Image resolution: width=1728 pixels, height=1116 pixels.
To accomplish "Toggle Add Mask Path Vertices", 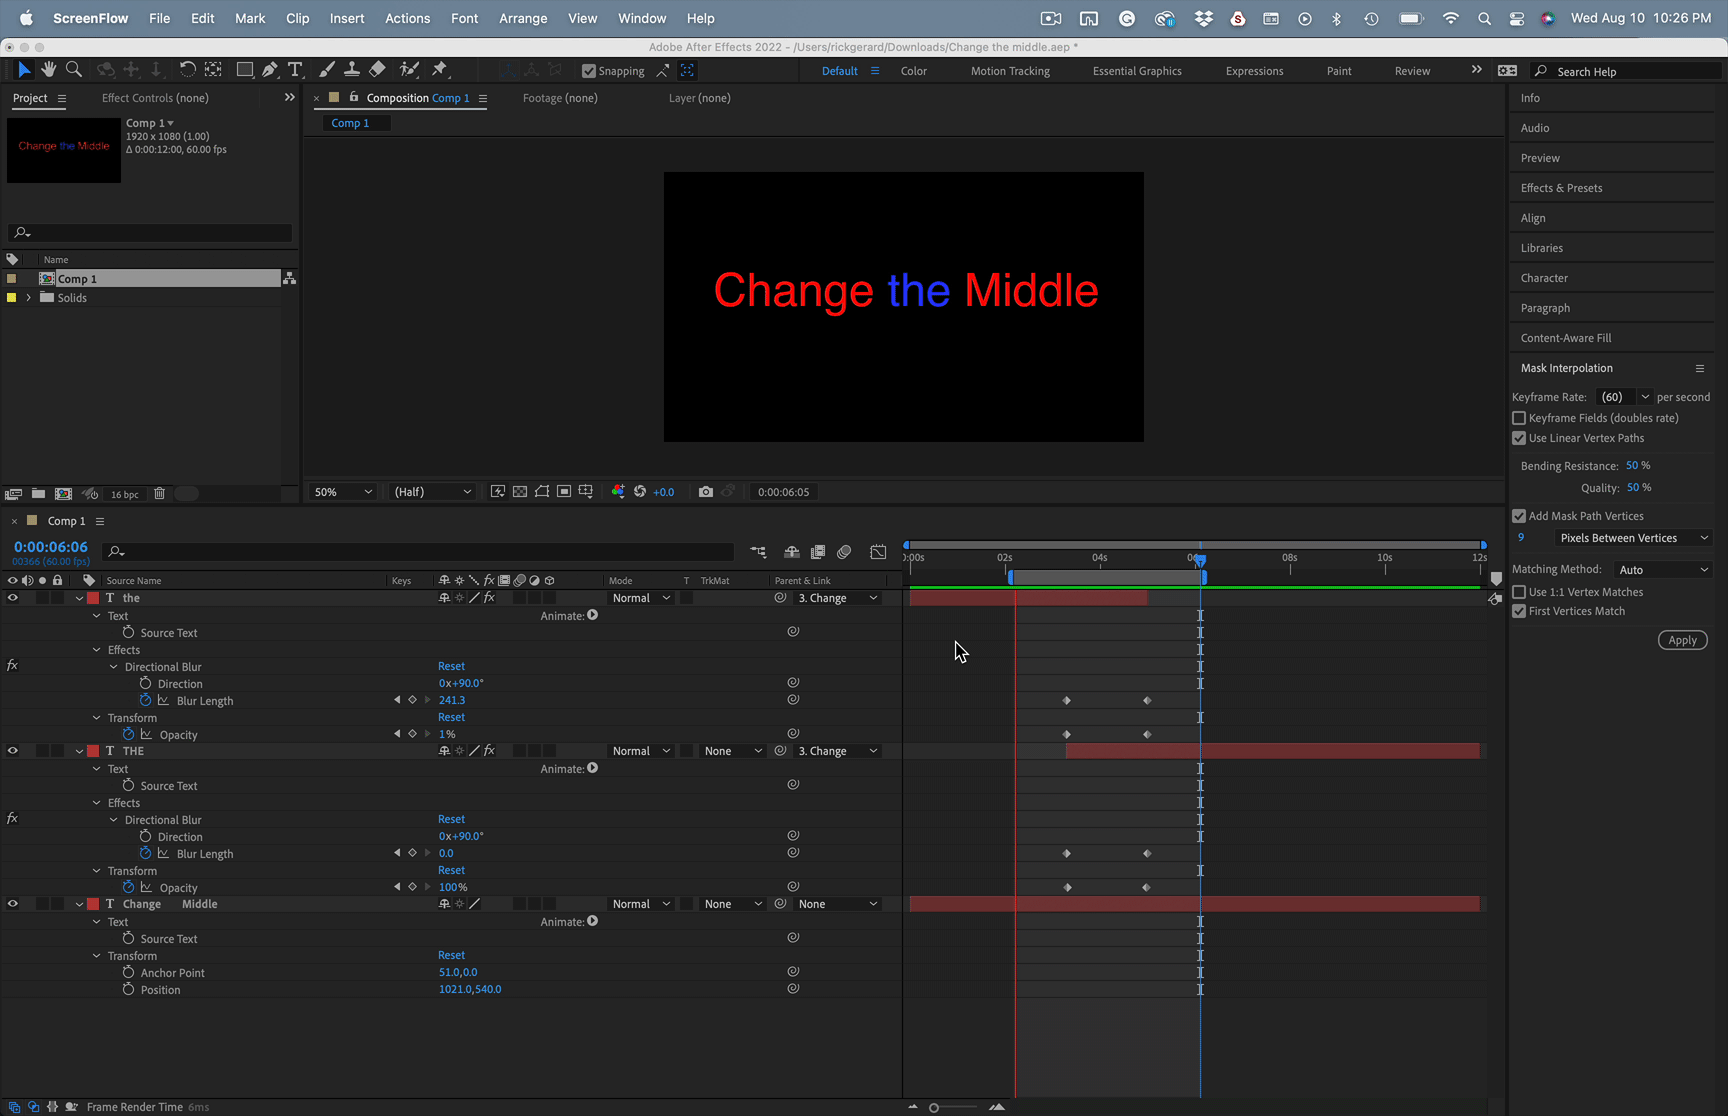I will point(1519,516).
